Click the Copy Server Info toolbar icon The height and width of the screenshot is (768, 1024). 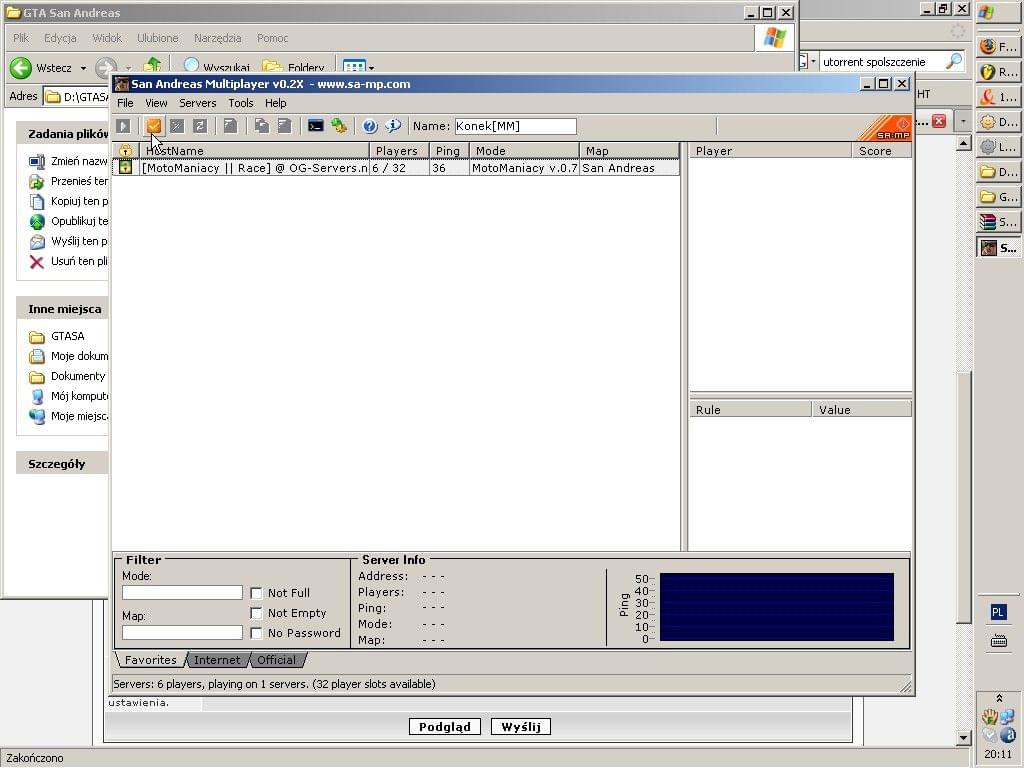pyautogui.click(x=261, y=126)
